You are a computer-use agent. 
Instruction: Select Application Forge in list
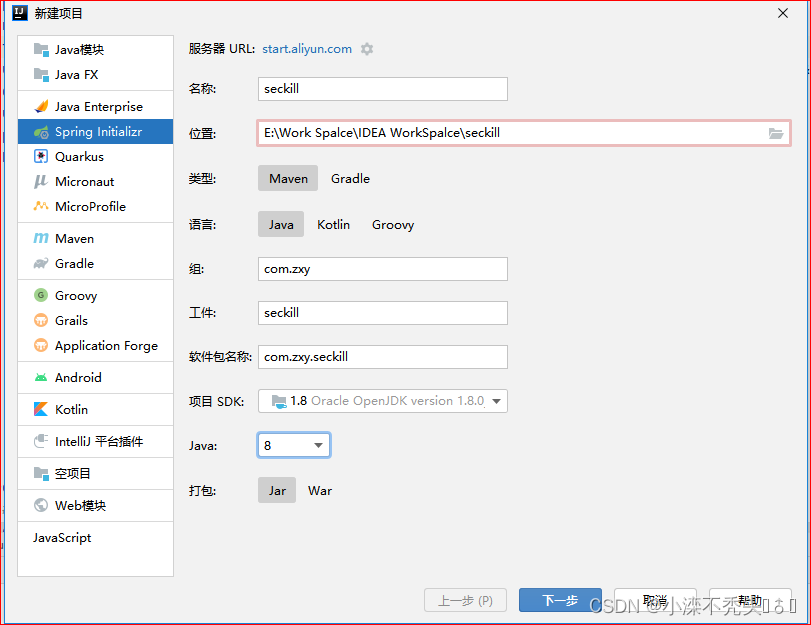click(96, 345)
